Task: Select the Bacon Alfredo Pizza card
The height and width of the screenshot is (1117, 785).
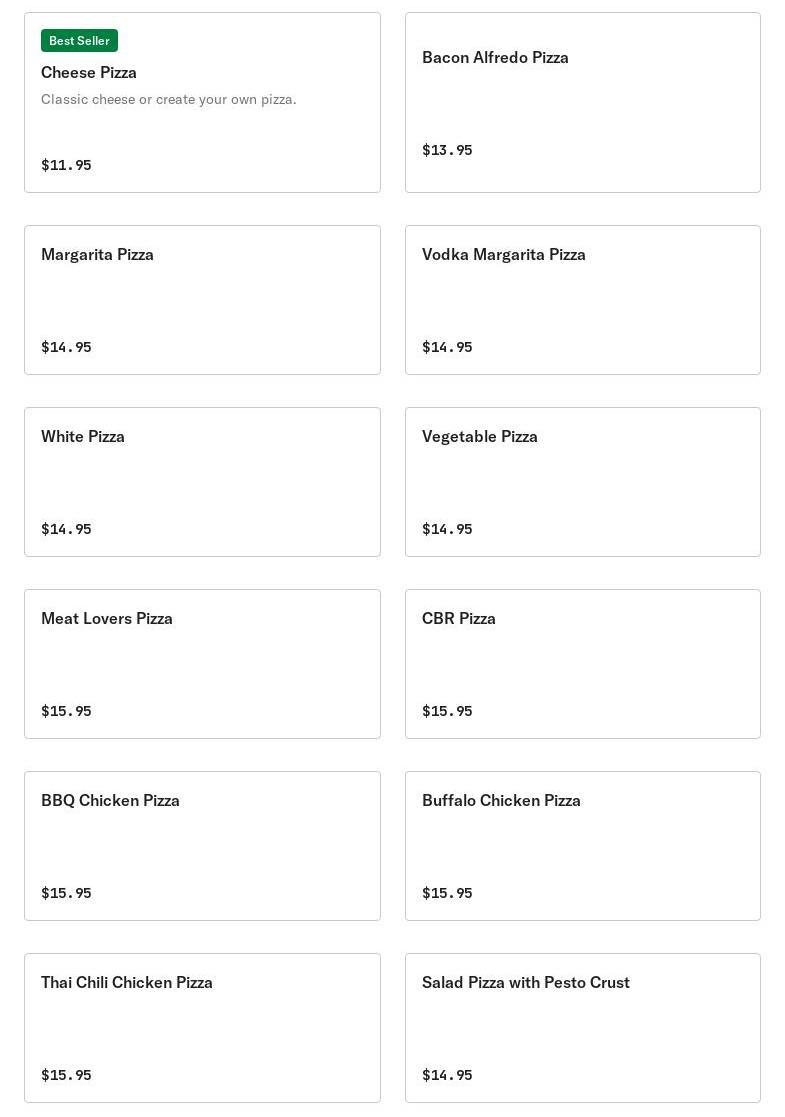Action: pyautogui.click(x=583, y=102)
